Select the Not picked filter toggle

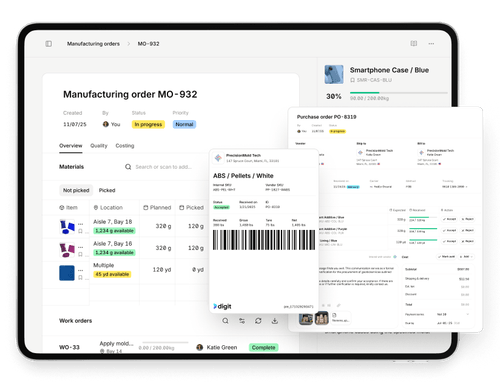(x=76, y=190)
